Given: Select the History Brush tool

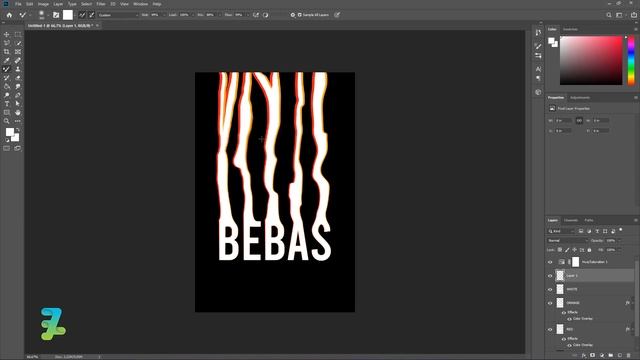Looking at the screenshot, I should click(x=7, y=78).
